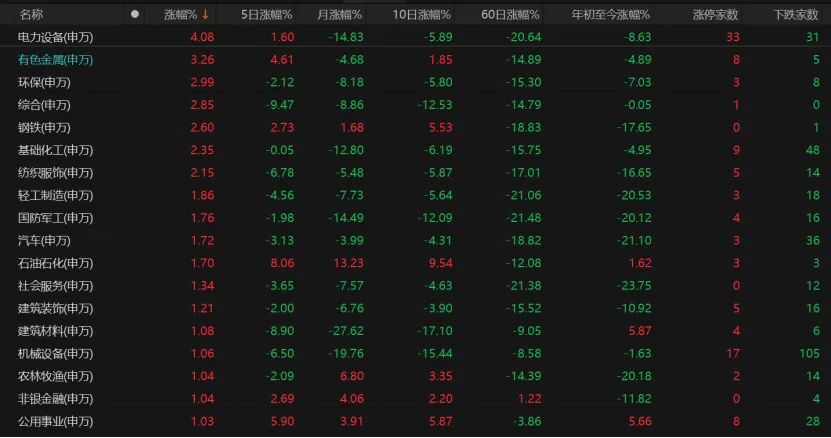Select the 石油石化(申万) row name
The image size is (831, 438).
pyautogui.click(x=55, y=263)
